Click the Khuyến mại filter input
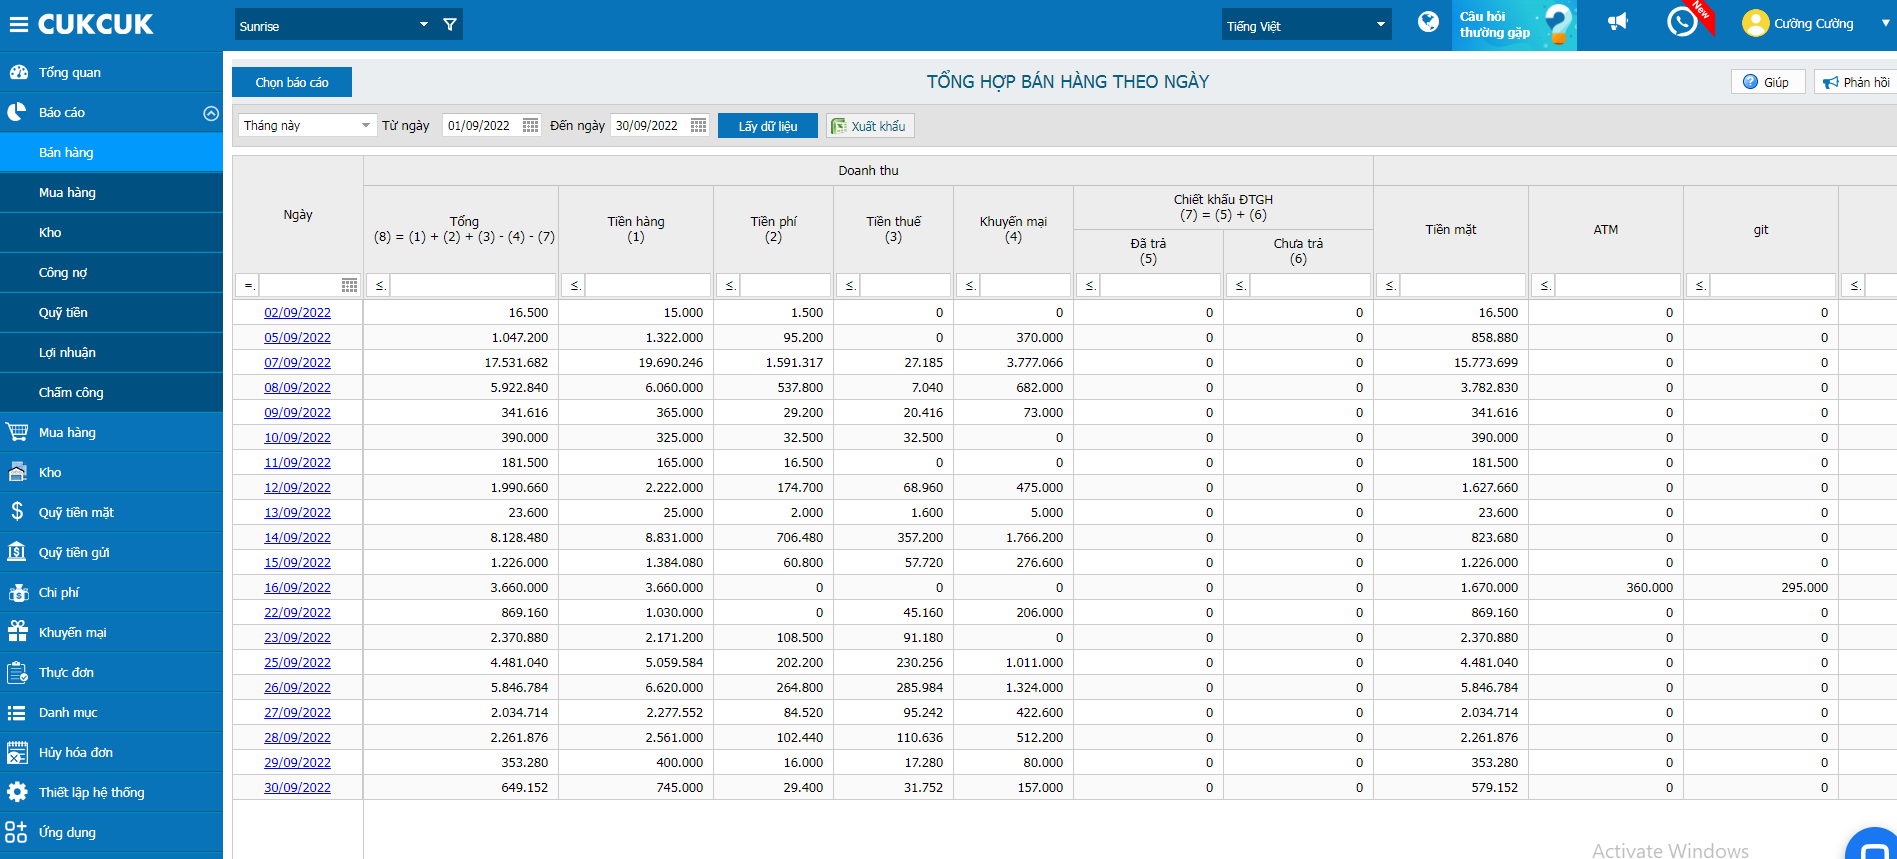Screen dimensions: 1897x859 [1025, 285]
